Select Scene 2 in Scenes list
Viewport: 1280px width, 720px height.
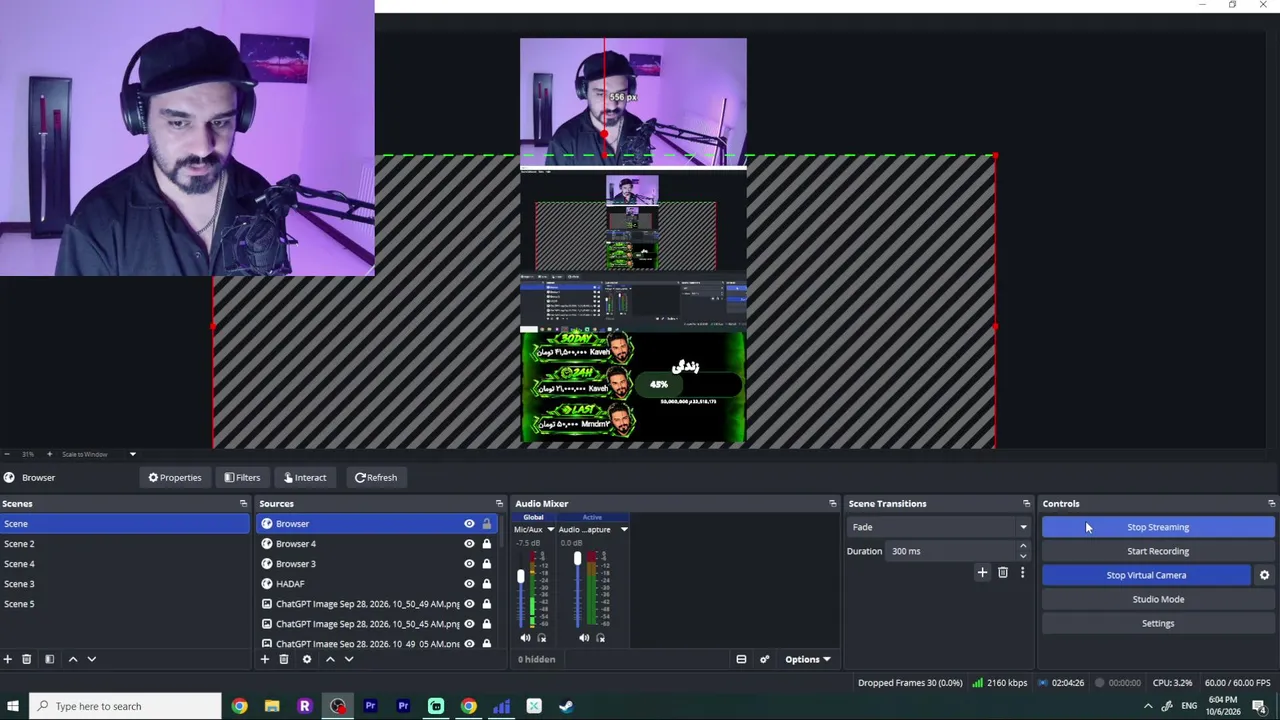click(124, 544)
